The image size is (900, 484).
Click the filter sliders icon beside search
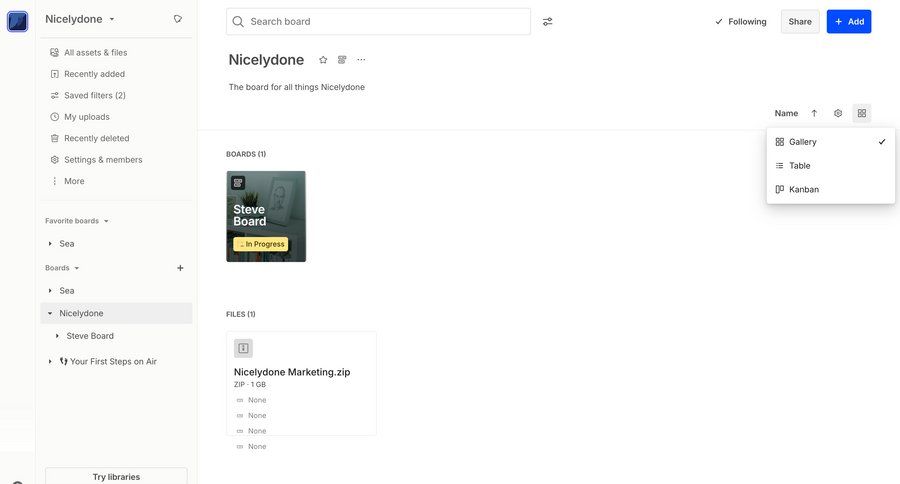point(547,22)
